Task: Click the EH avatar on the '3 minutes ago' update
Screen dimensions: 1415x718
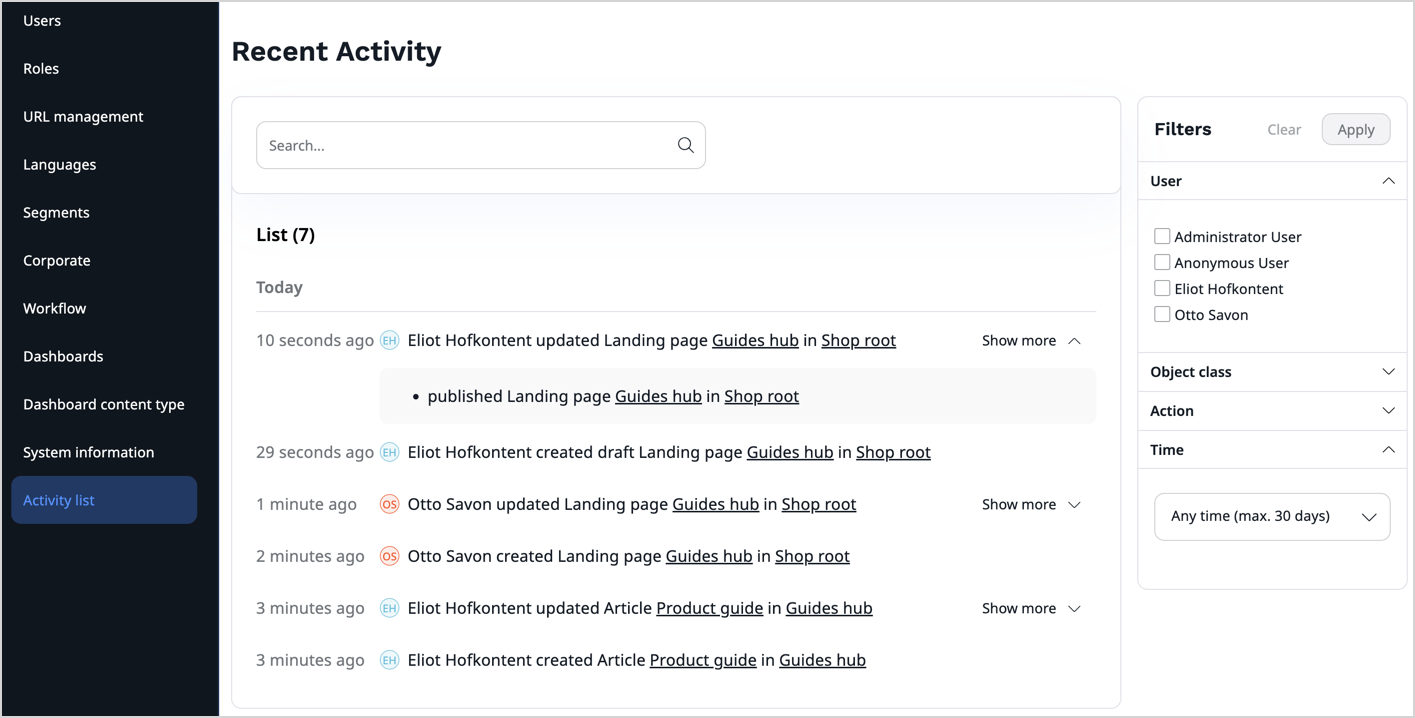Action: 389,608
